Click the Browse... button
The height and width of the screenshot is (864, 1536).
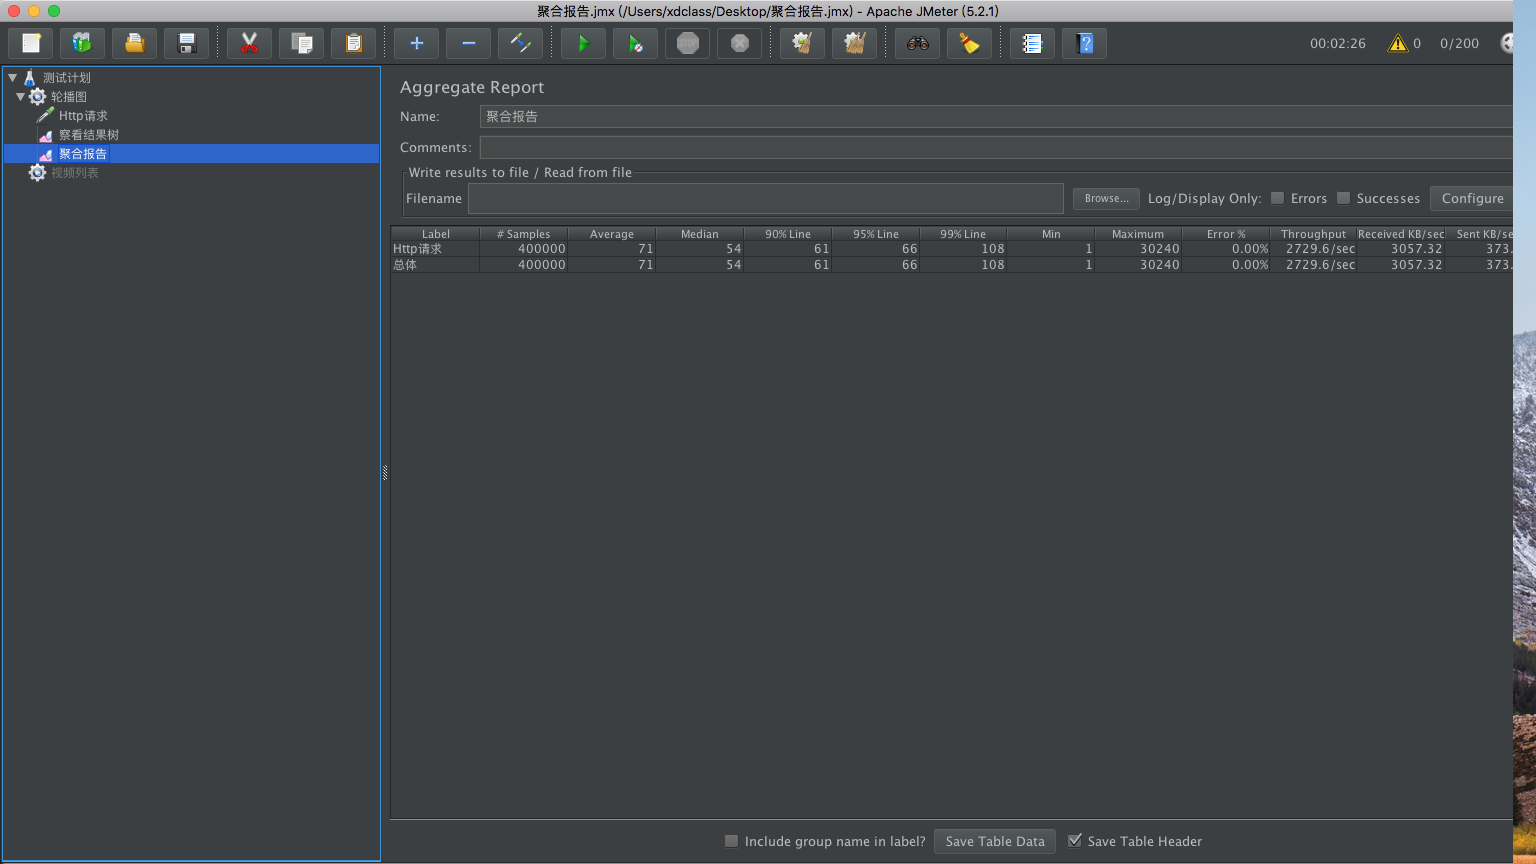pos(1106,198)
